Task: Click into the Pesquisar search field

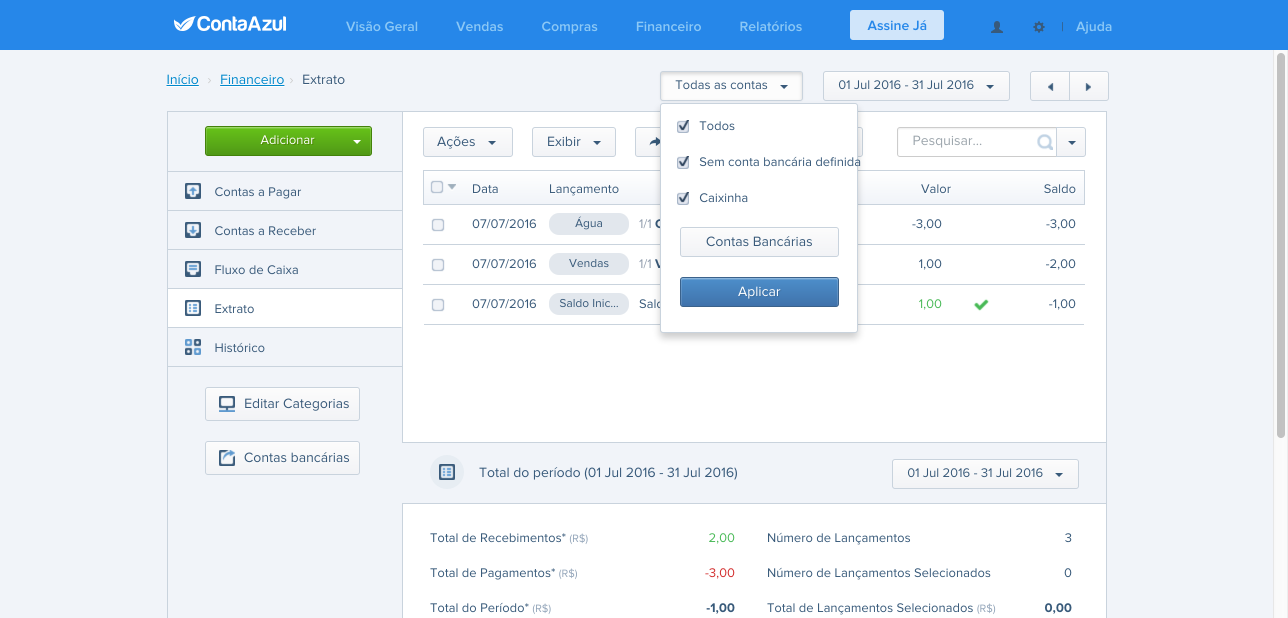Action: pyautogui.click(x=968, y=142)
